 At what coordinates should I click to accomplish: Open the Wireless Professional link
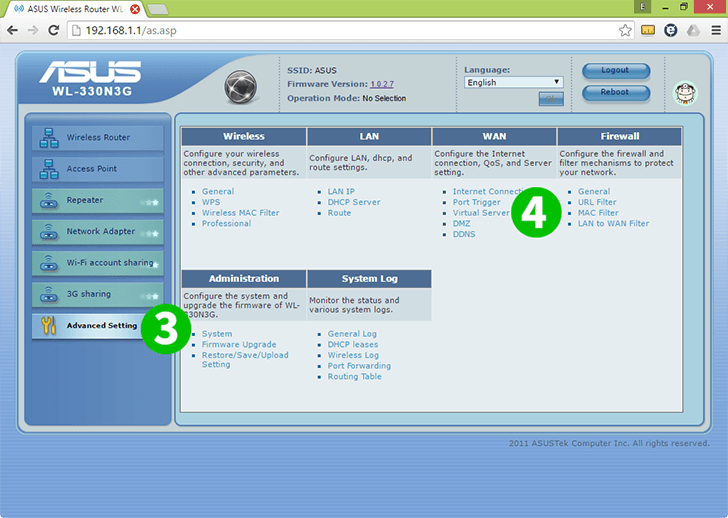tap(226, 224)
